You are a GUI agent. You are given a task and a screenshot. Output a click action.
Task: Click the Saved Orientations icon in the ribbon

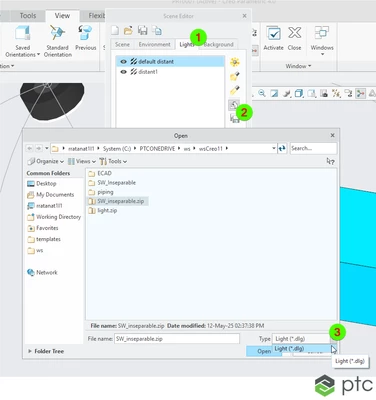tap(23, 34)
